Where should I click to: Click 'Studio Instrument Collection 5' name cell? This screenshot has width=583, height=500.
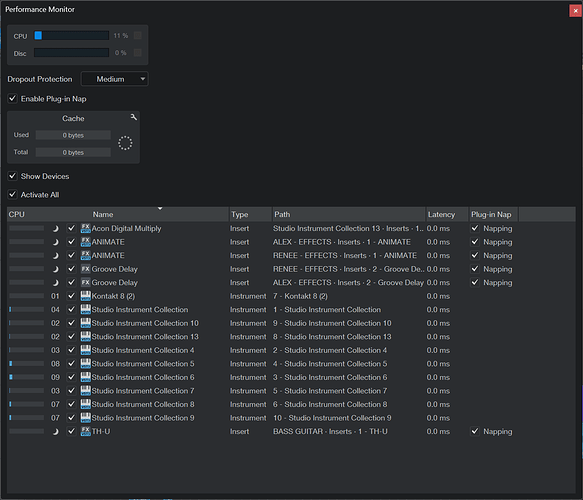click(143, 364)
